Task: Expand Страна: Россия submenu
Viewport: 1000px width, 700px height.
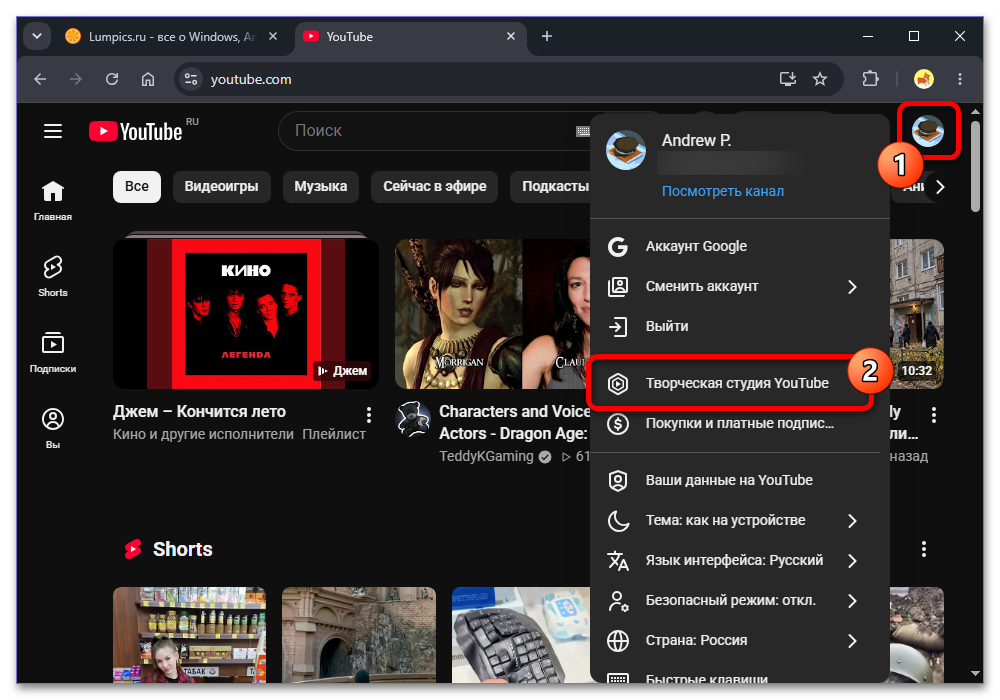Action: coord(853,641)
